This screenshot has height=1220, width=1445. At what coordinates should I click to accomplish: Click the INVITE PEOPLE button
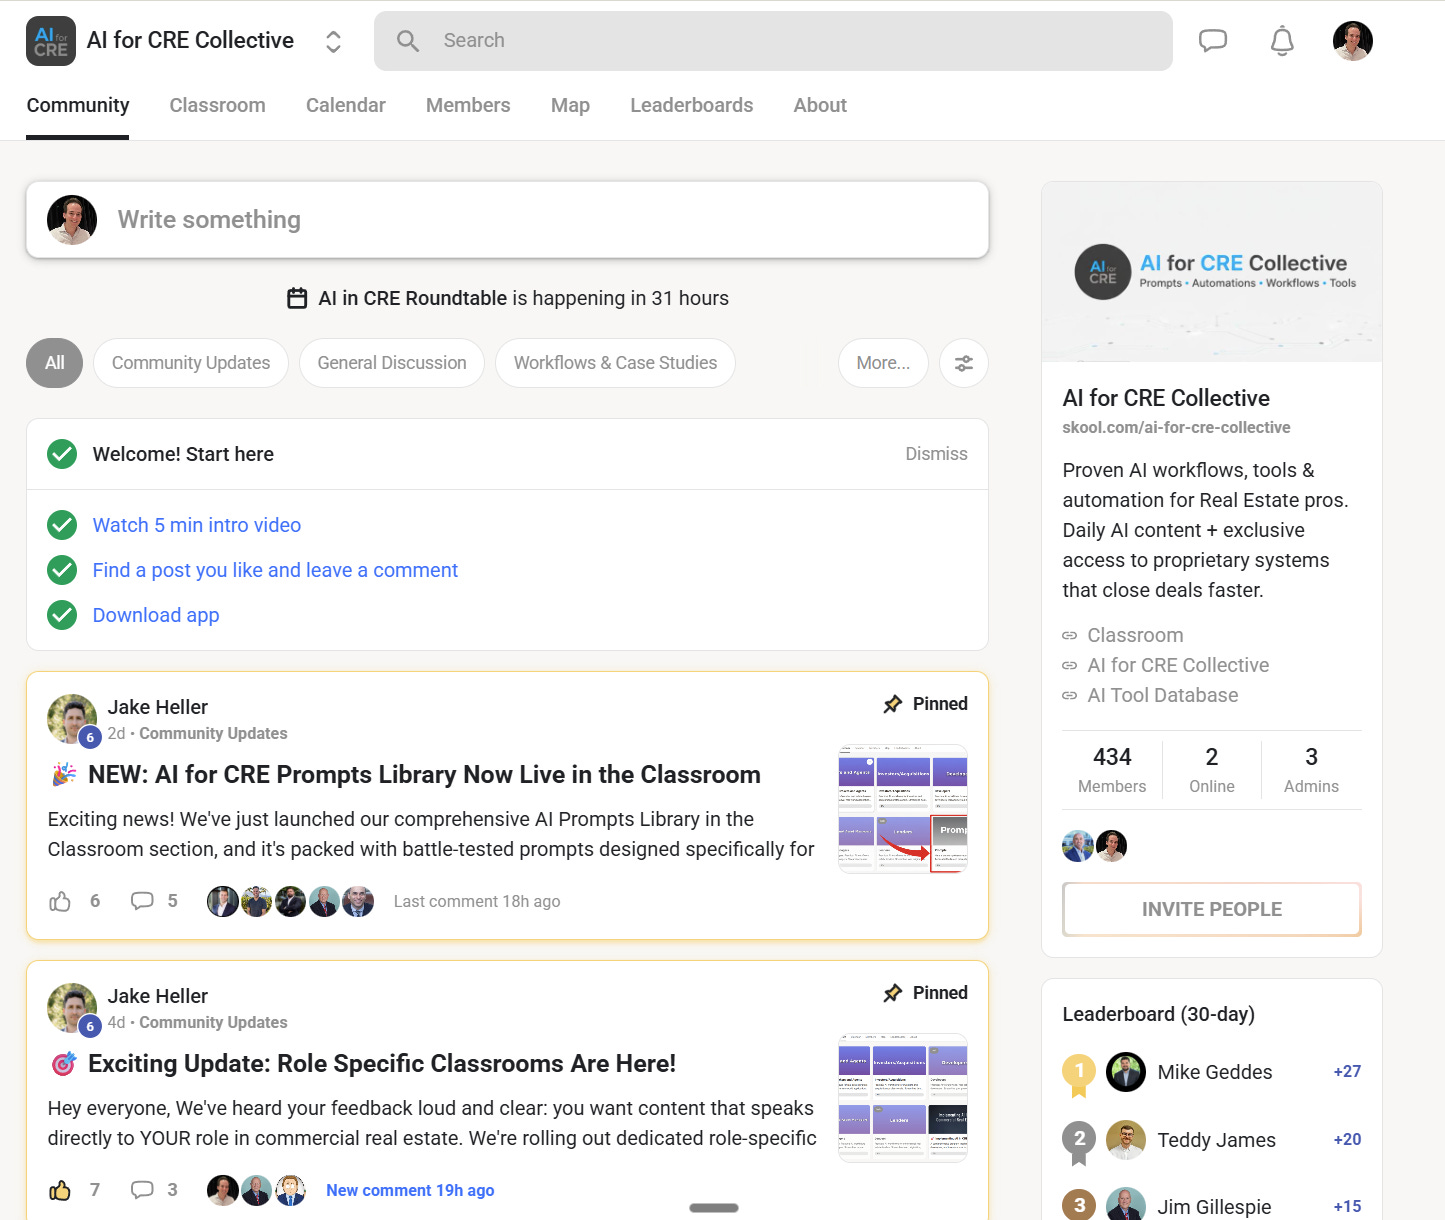[x=1212, y=909]
